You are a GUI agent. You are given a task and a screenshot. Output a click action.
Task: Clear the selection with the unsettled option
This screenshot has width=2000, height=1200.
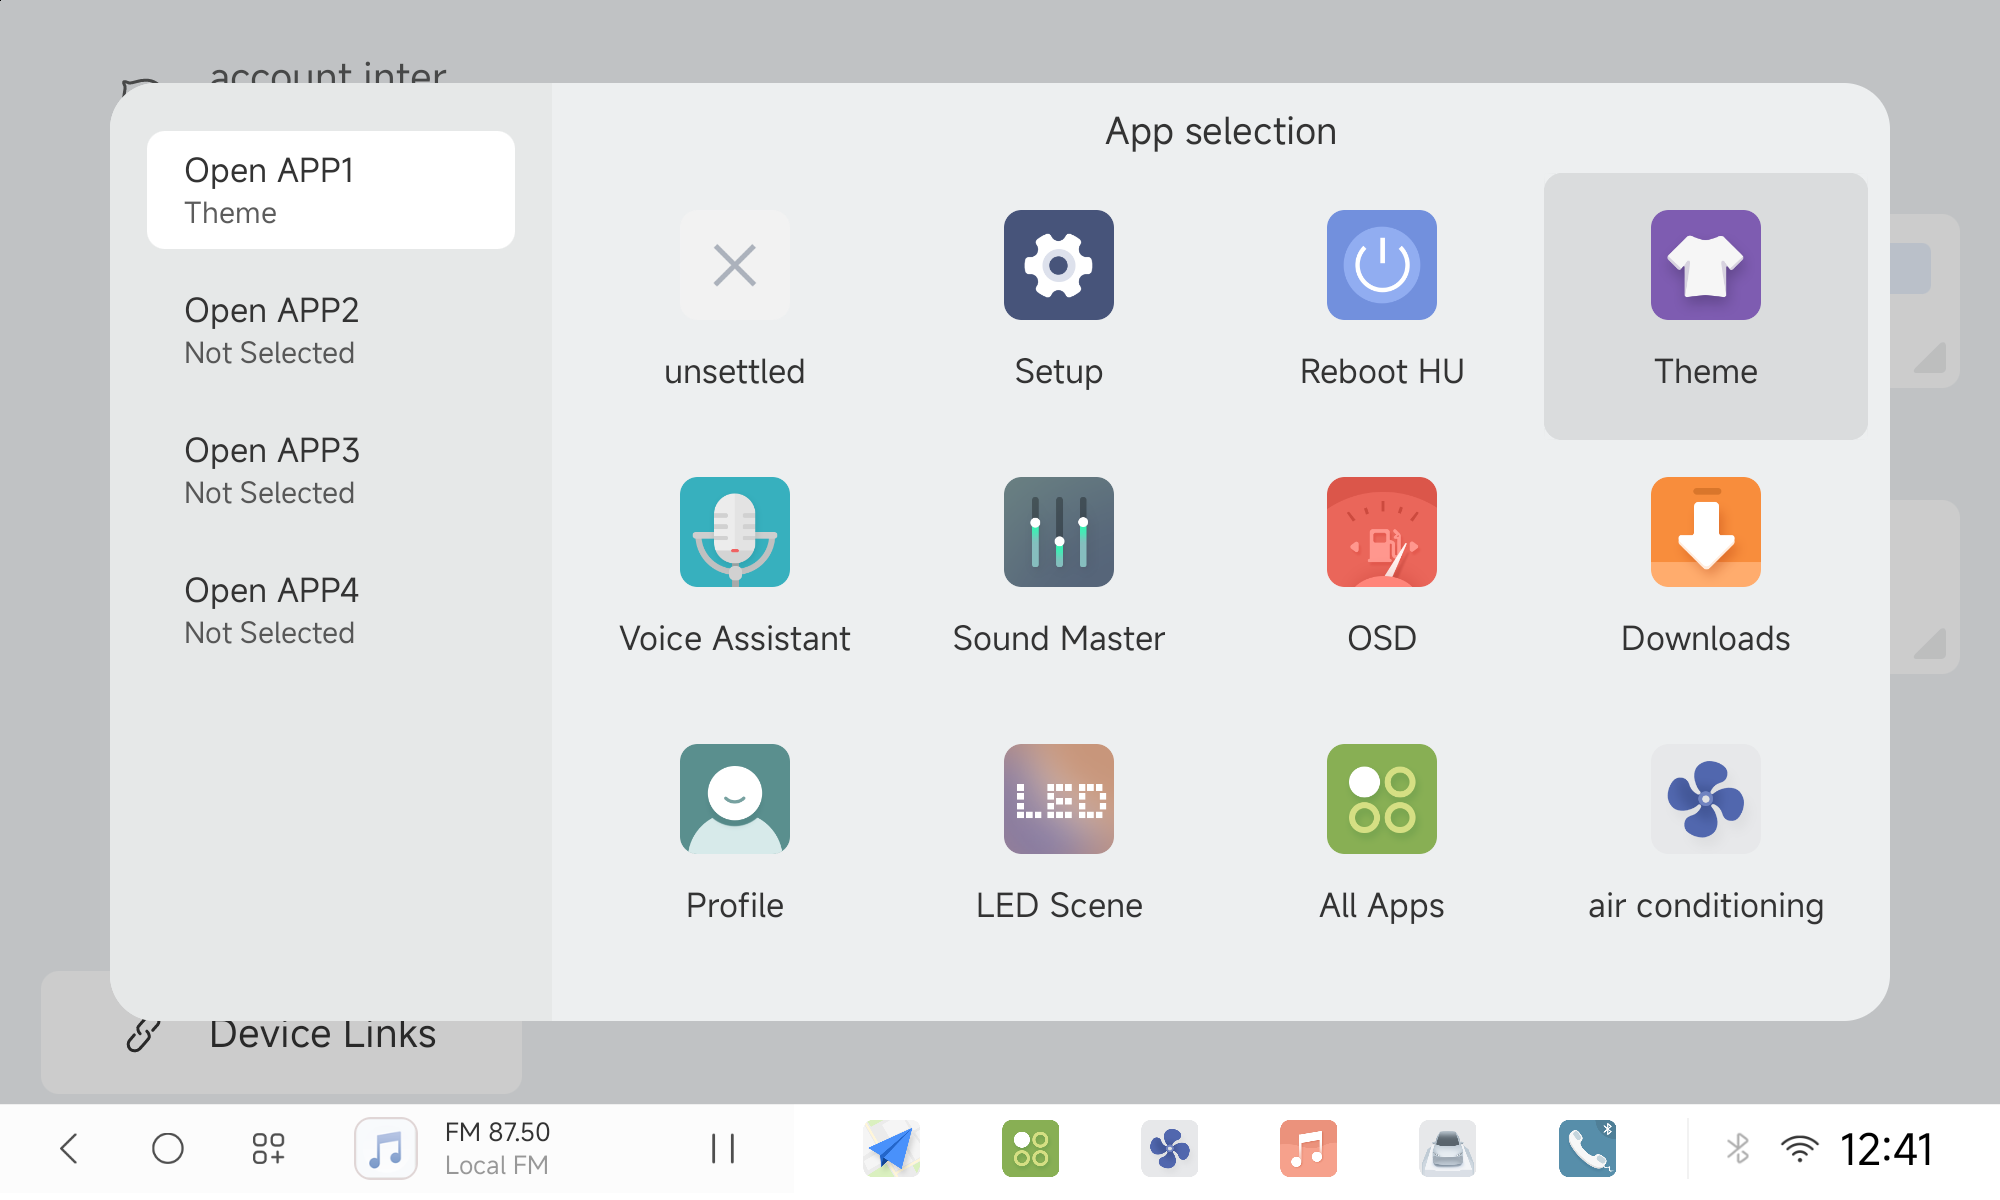[x=734, y=265]
